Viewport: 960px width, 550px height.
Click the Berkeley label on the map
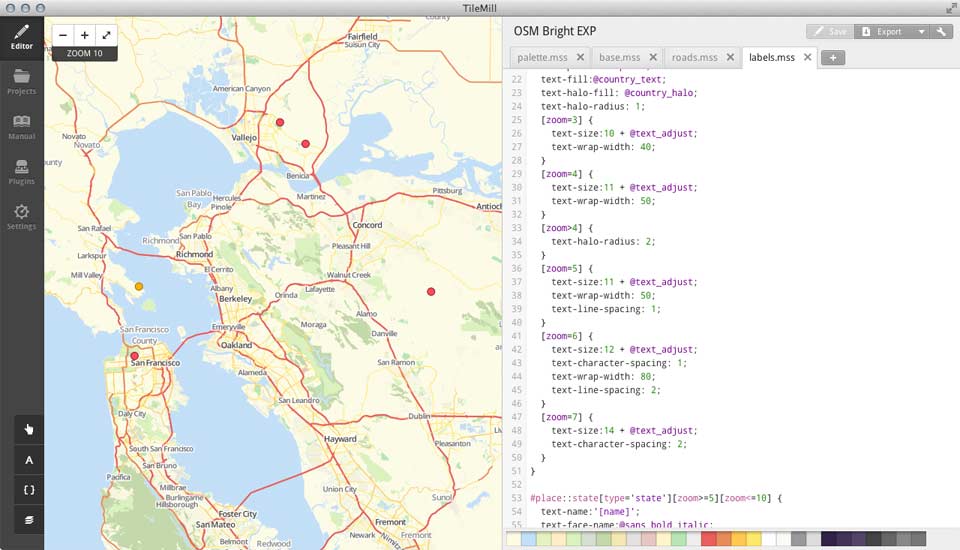click(235, 299)
